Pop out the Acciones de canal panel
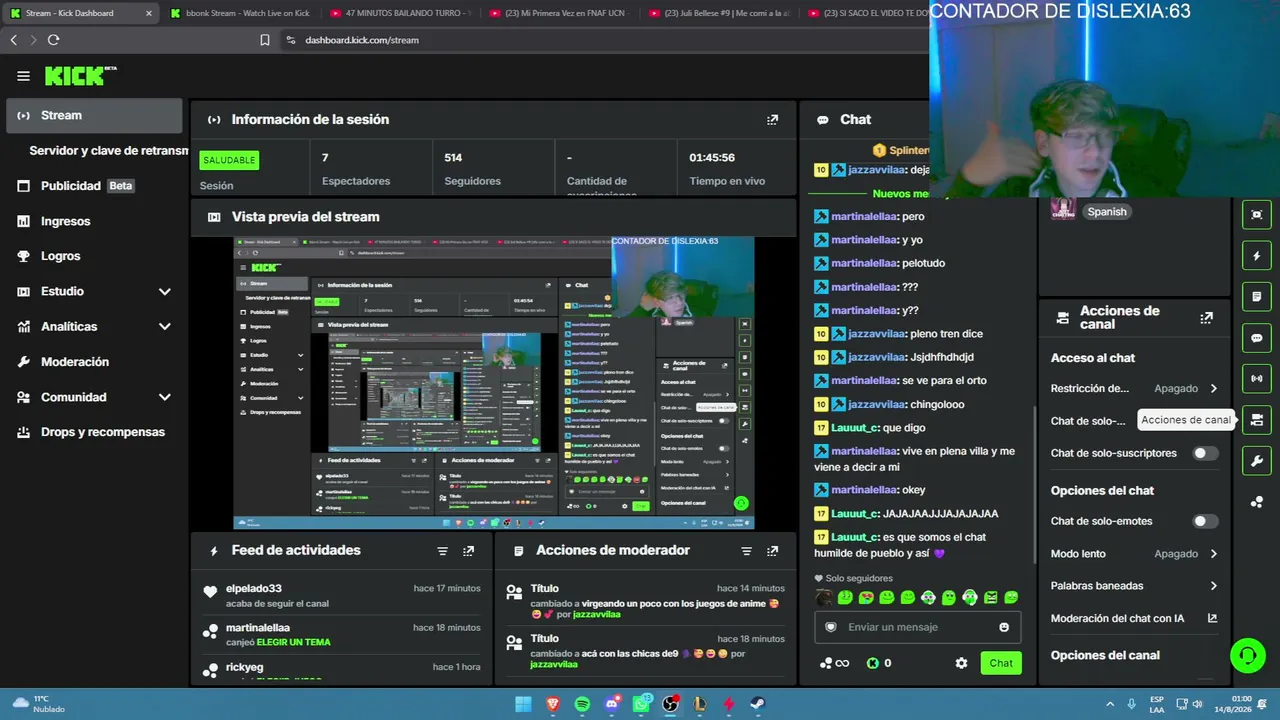Screen dimensions: 1280x720 1206,318
